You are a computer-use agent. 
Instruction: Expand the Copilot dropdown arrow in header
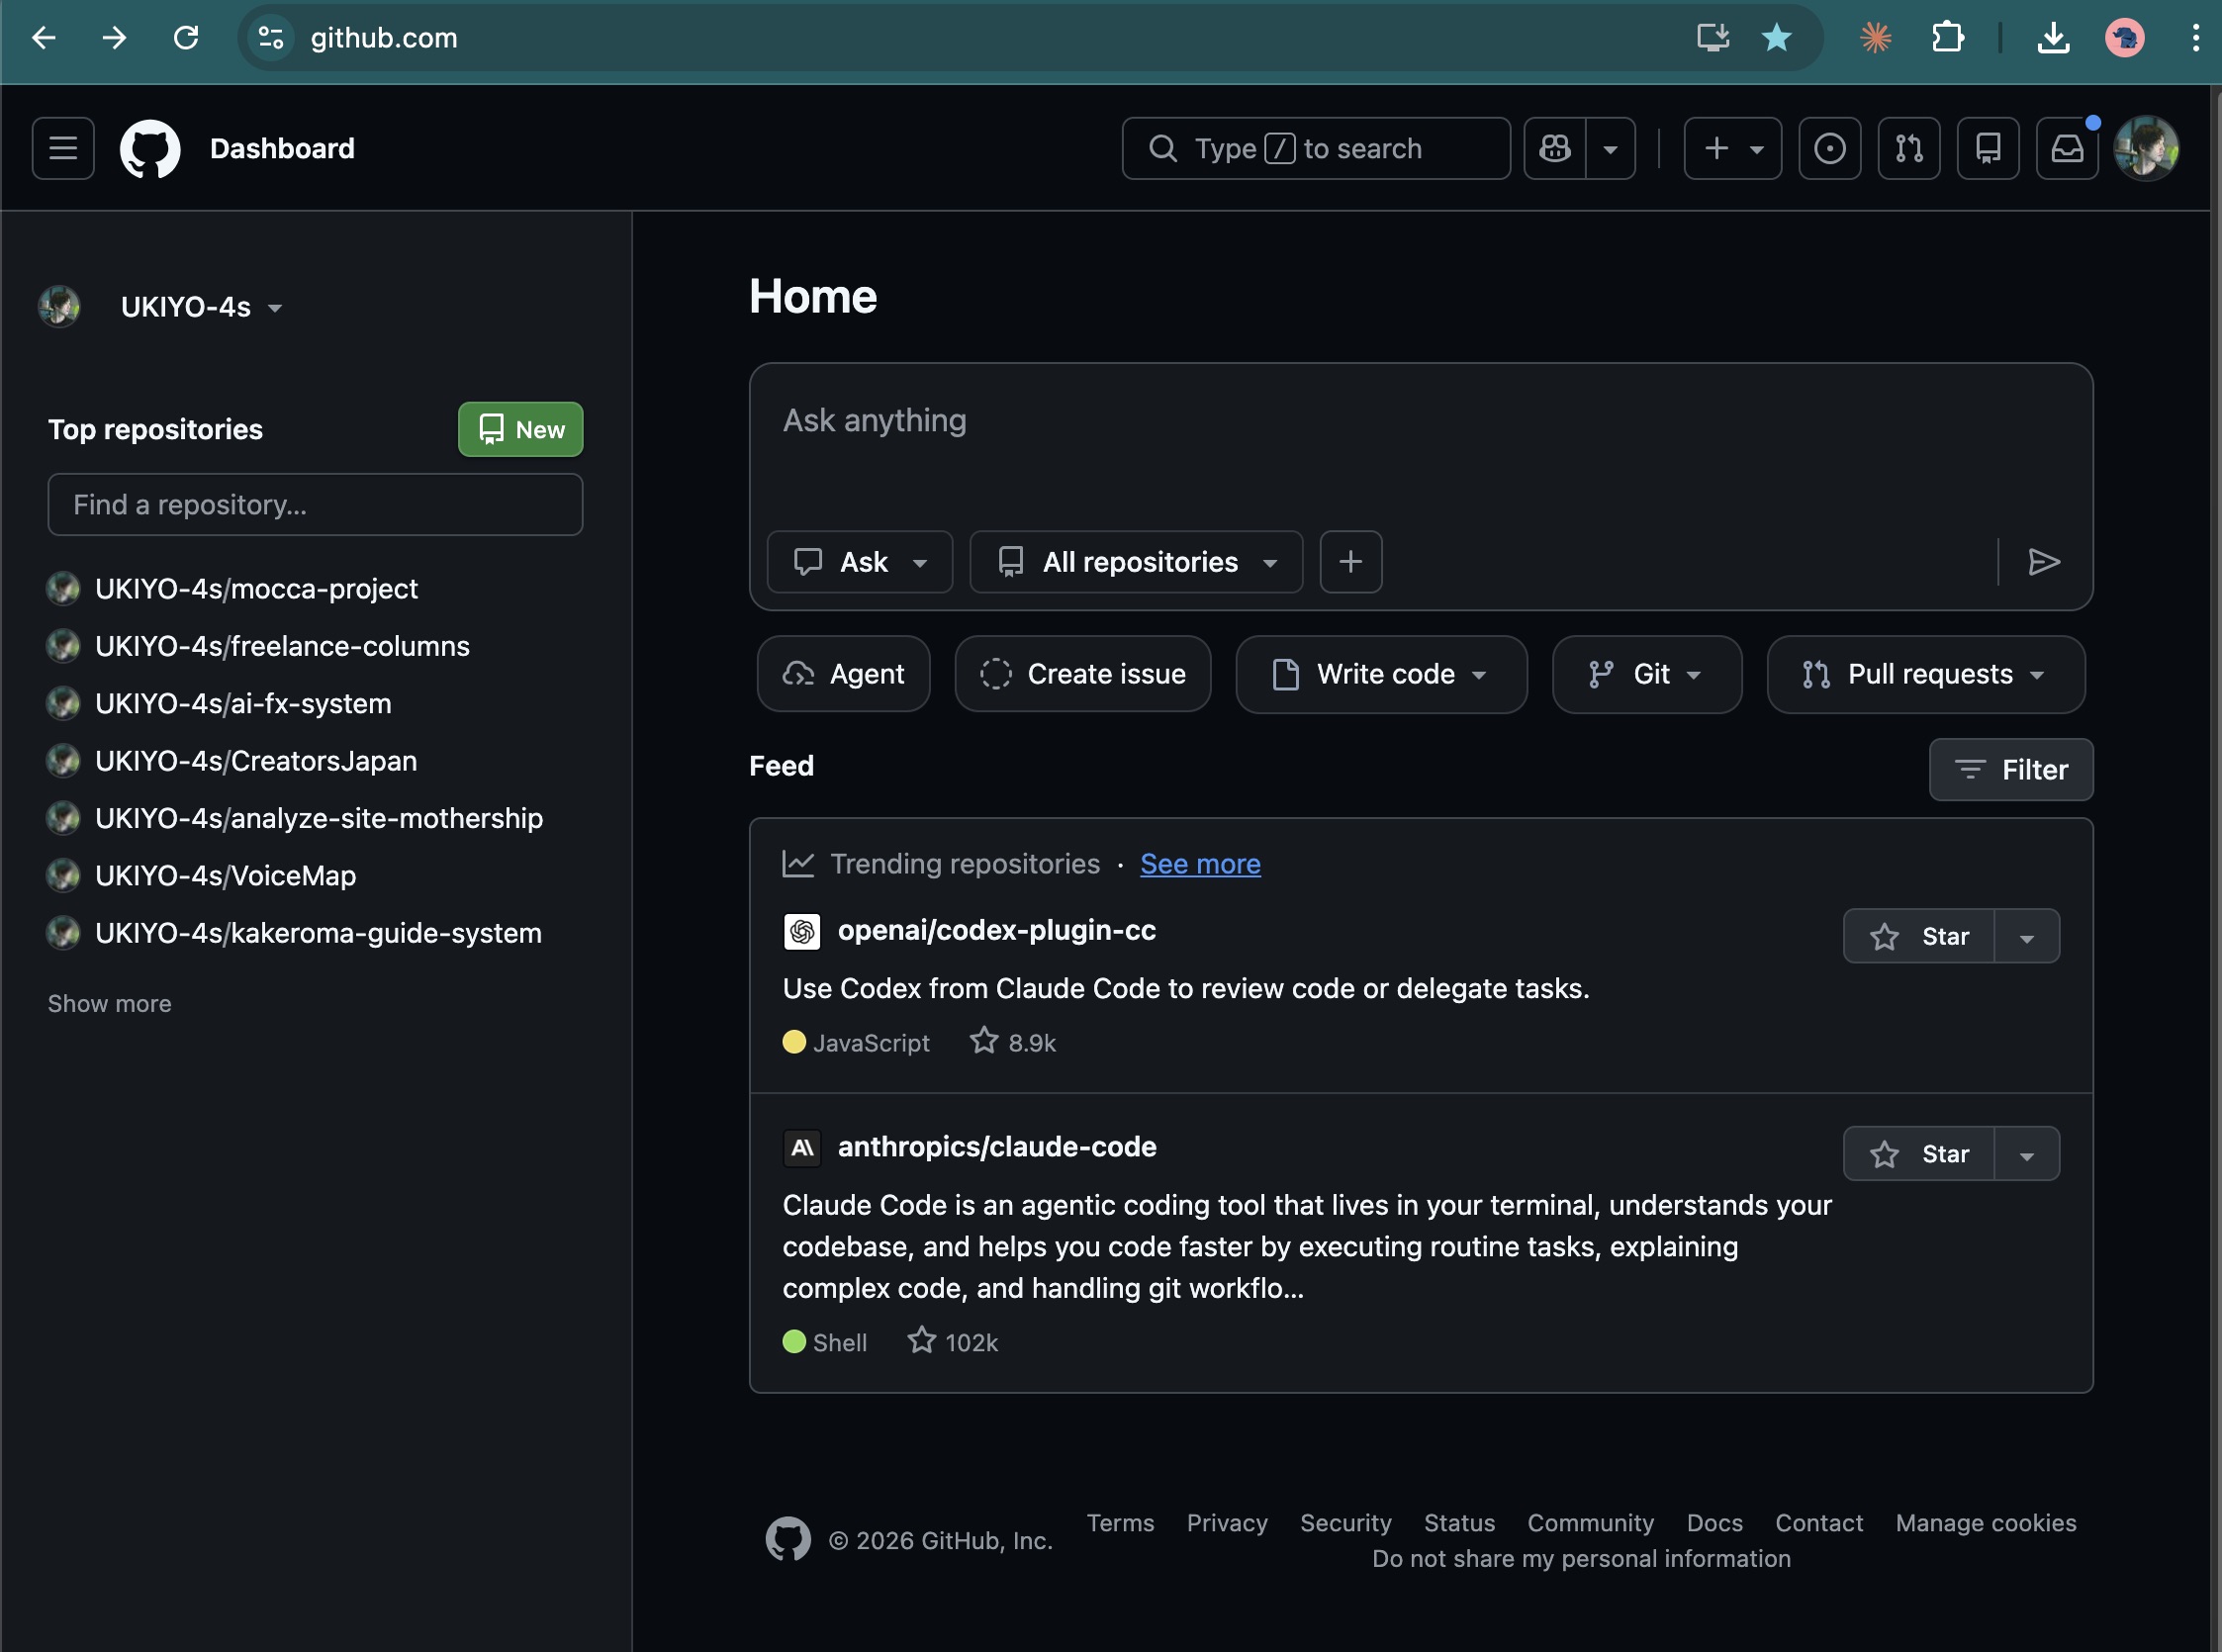pos(1611,149)
